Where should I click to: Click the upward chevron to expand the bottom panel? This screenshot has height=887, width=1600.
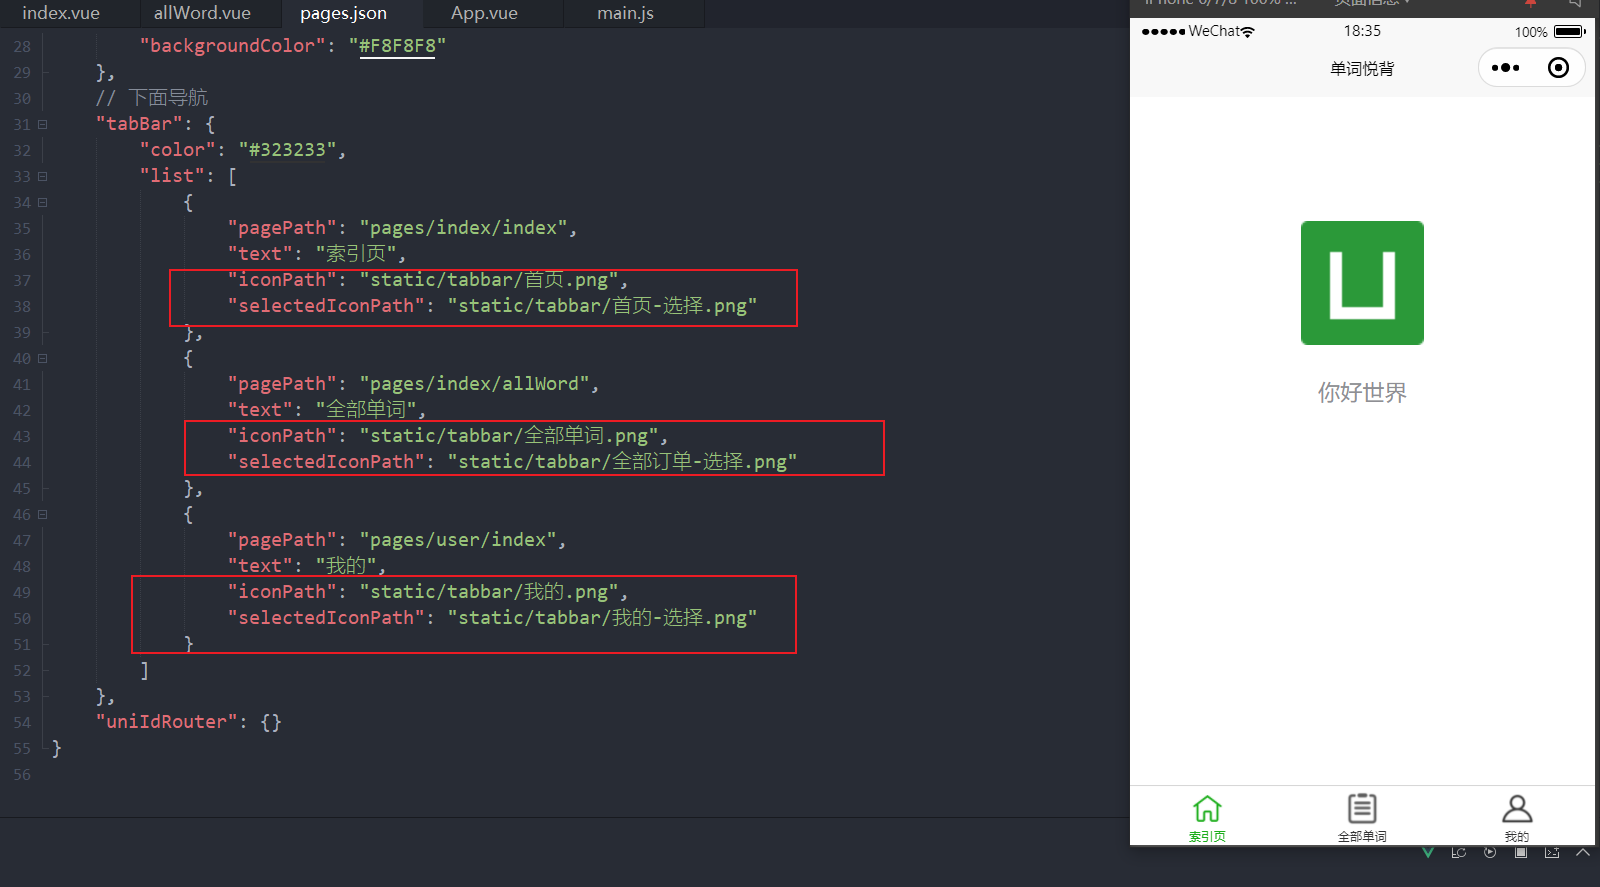tap(1582, 853)
